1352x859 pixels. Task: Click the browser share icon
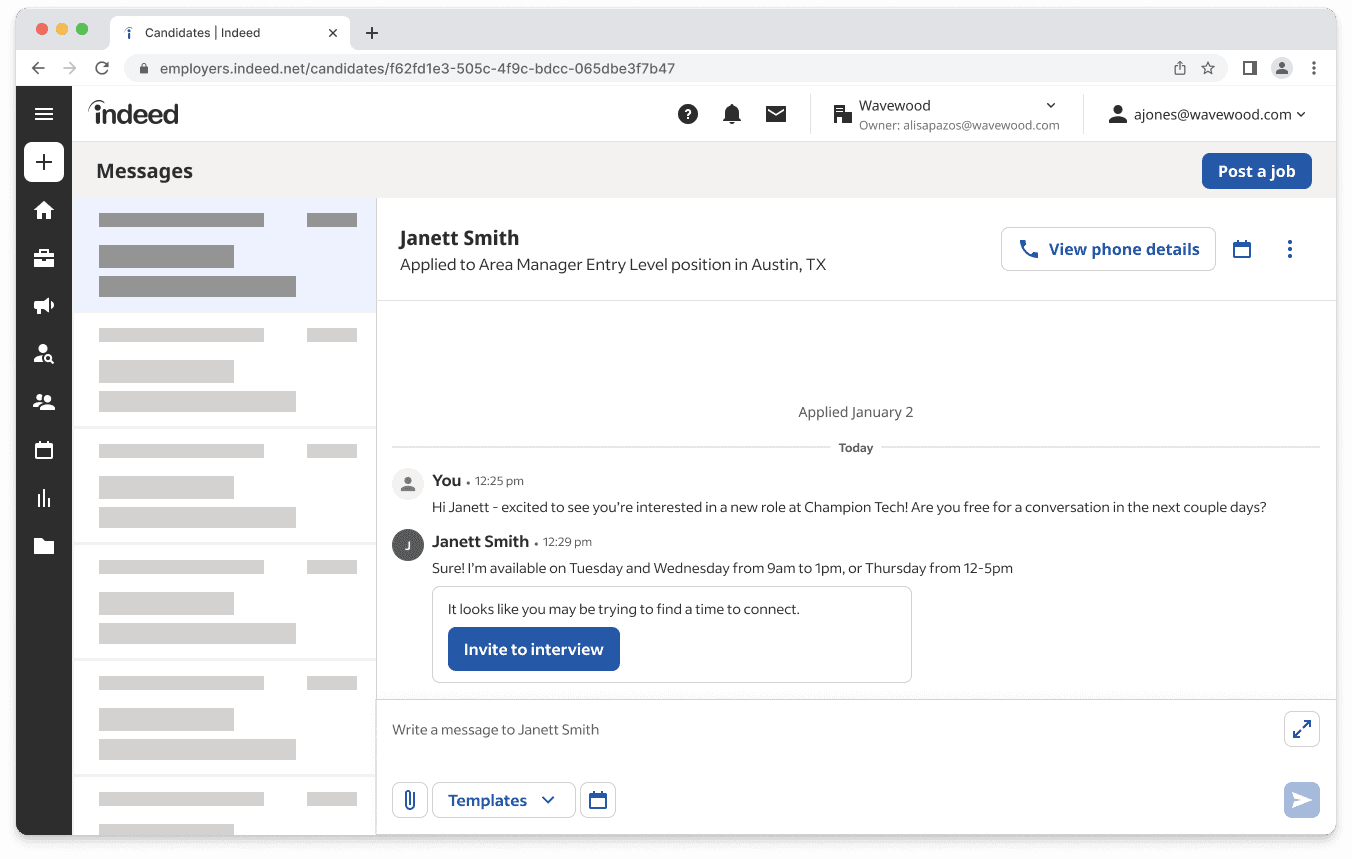(x=1180, y=68)
